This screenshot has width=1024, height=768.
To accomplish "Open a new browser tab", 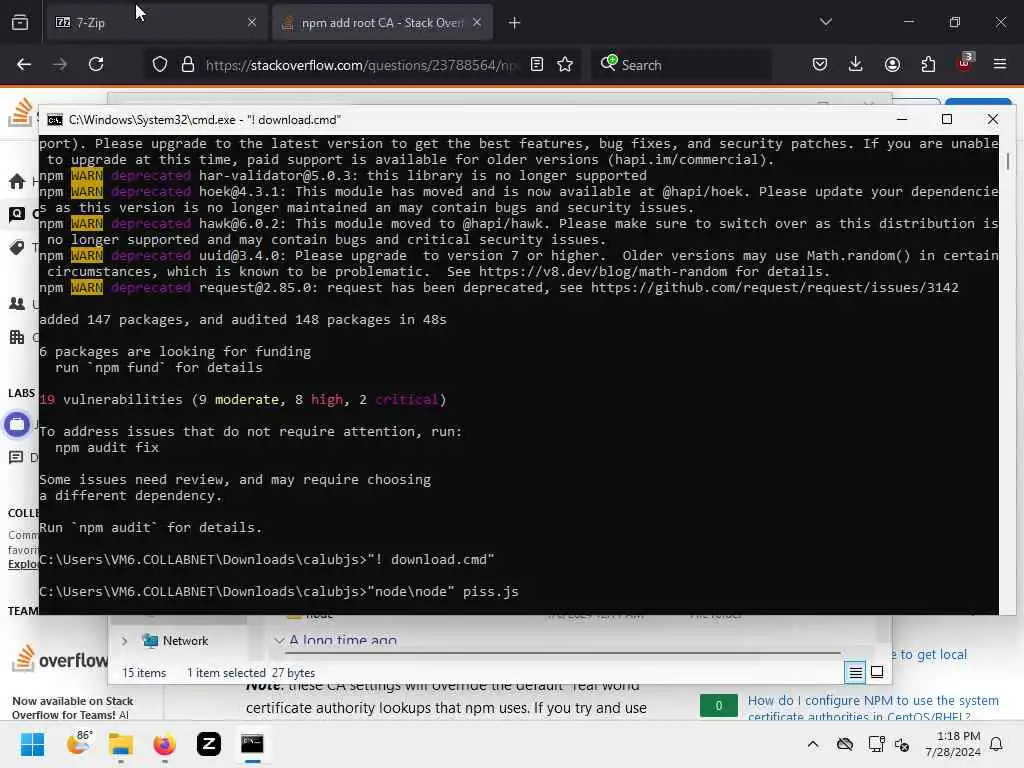I will tap(515, 23).
